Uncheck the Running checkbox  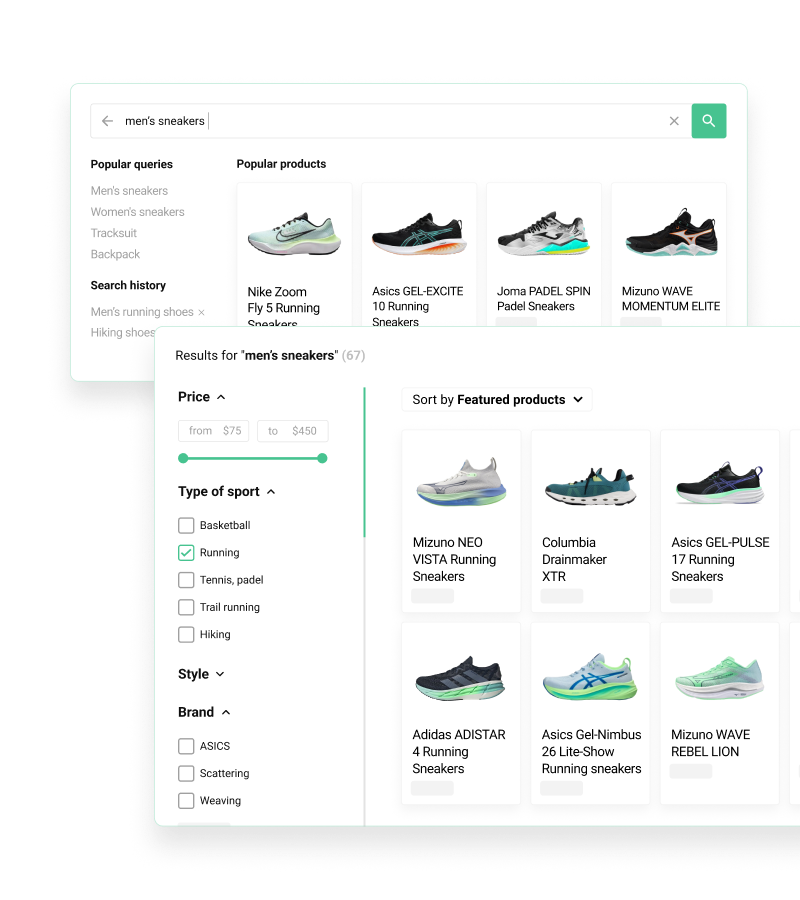[x=186, y=553]
